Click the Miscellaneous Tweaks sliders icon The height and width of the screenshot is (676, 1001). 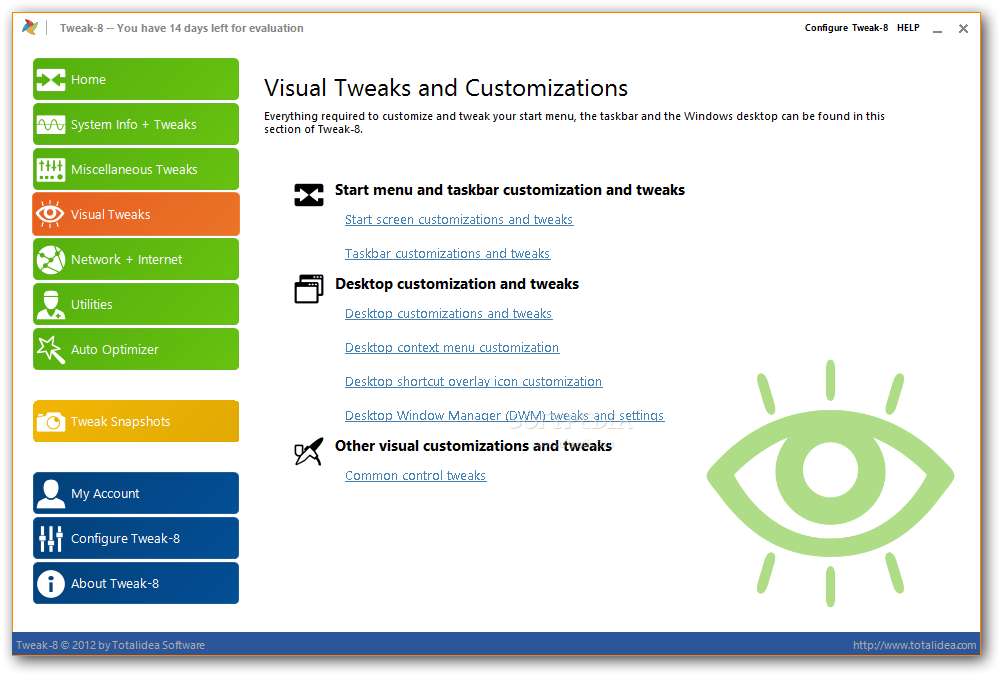[x=50, y=169]
